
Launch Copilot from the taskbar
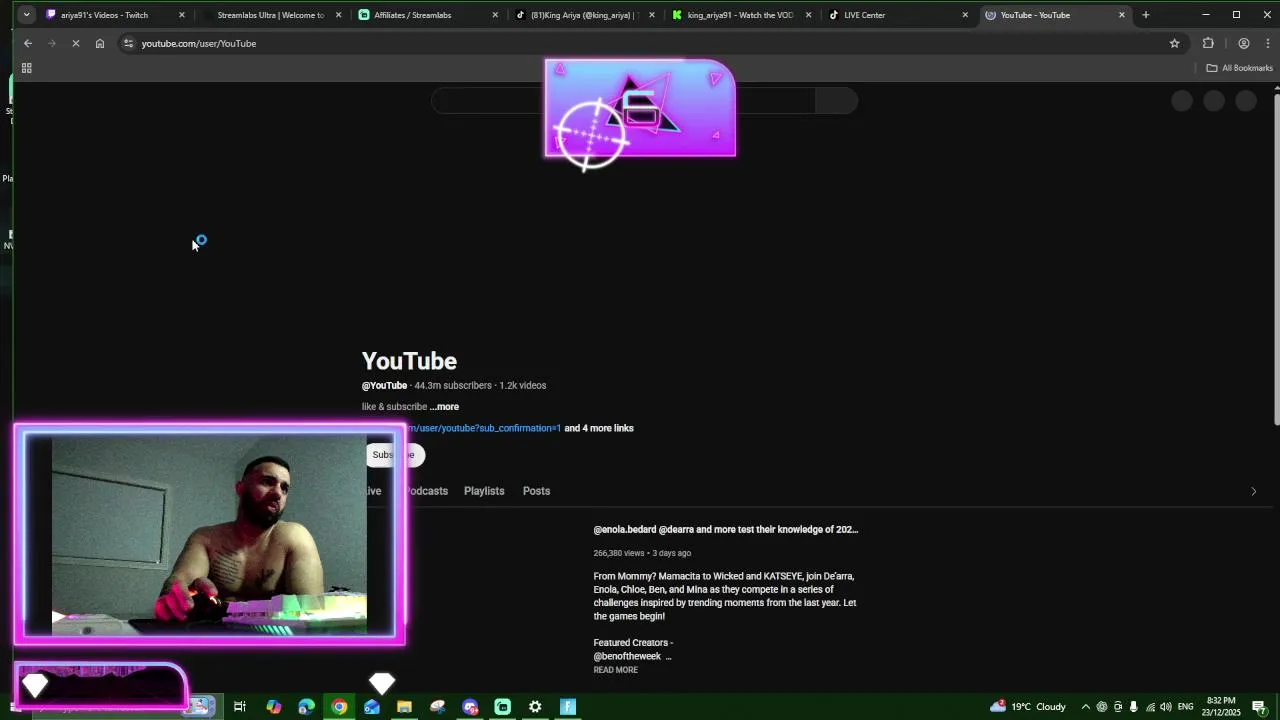coord(273,707)
